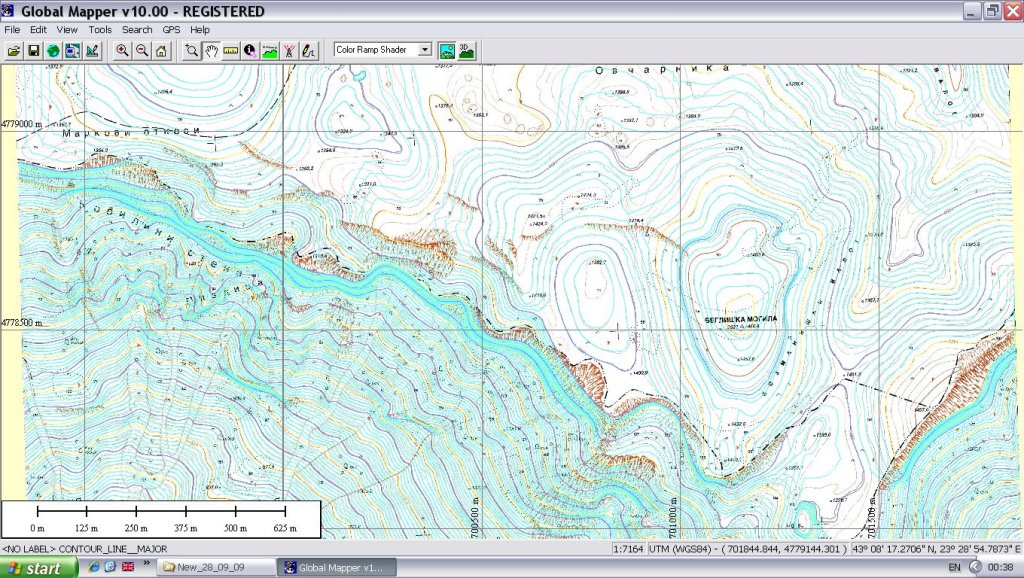This screenshot has width=1024, height=578.
Task: Click the Home full view icon
Action: click(x=160, y=49)
